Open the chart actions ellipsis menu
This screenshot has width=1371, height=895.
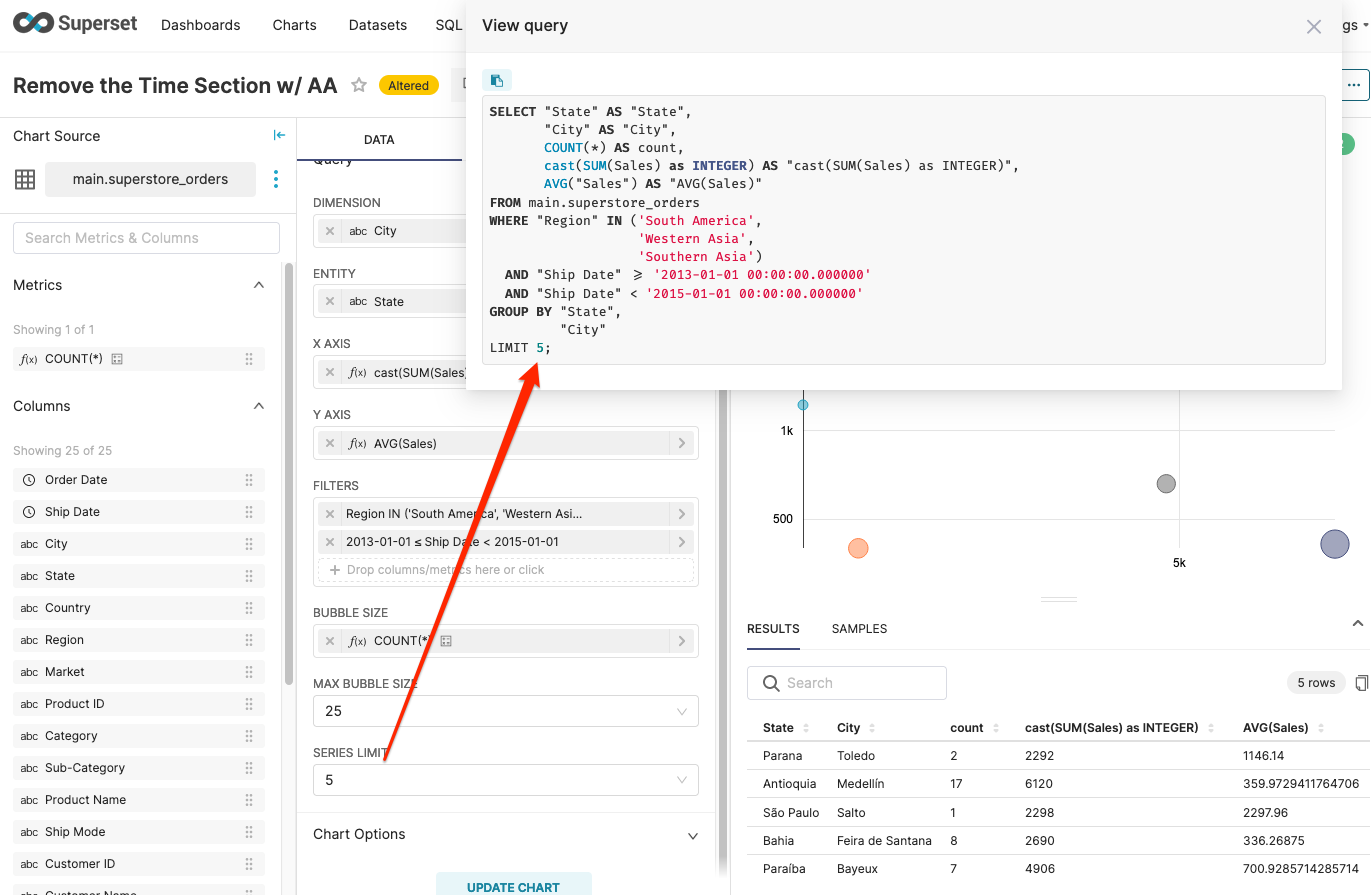(x=1354, y=86)
